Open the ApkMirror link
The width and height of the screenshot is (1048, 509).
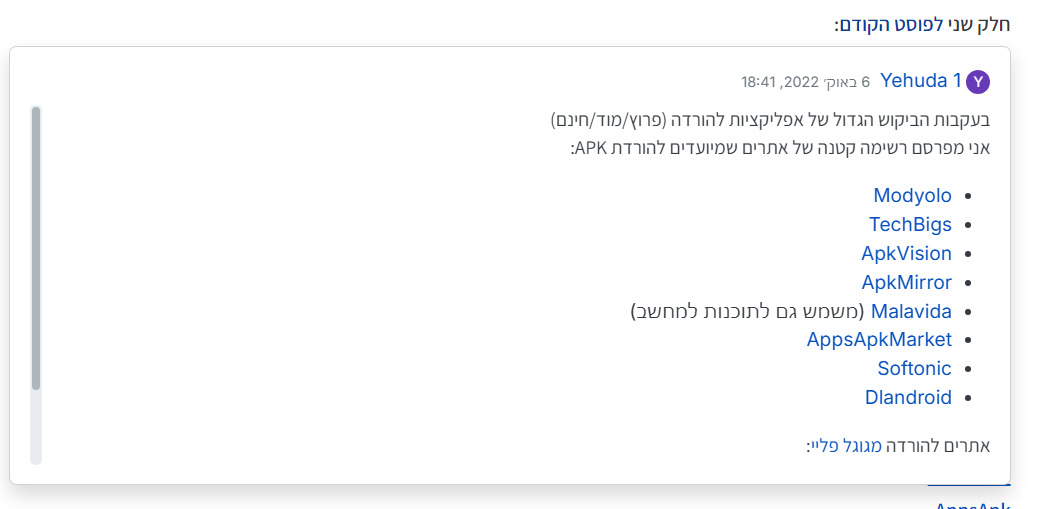pyautogui.click(x=906, y=283)
